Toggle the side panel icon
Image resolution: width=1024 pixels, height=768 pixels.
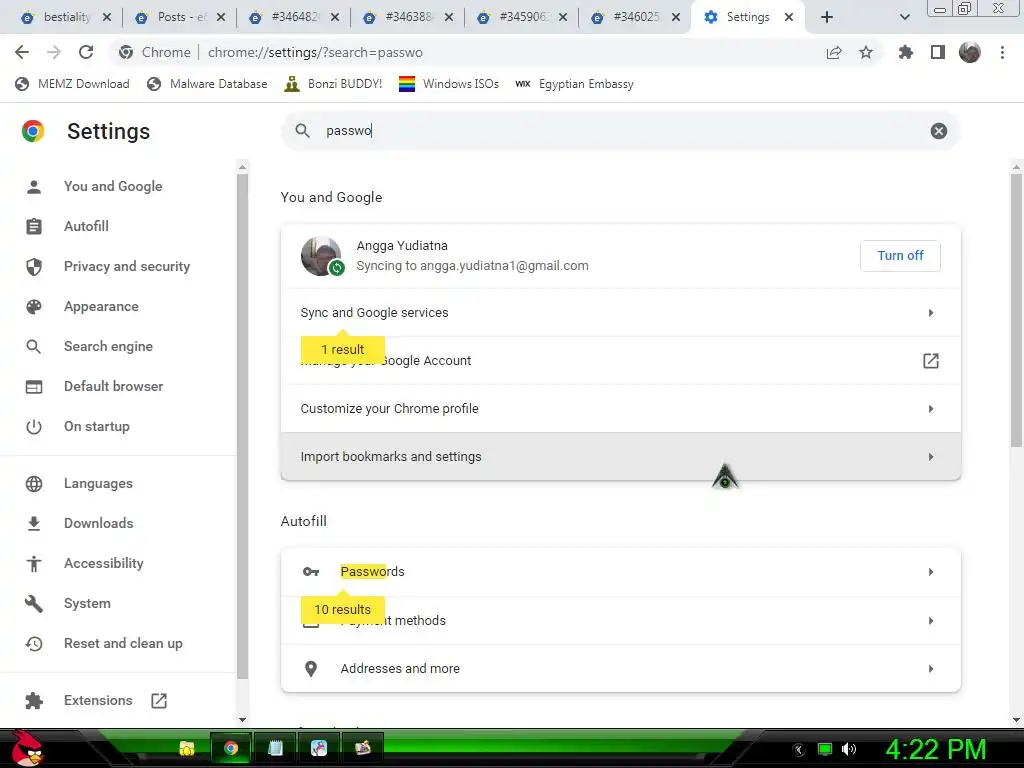[938, 52]
